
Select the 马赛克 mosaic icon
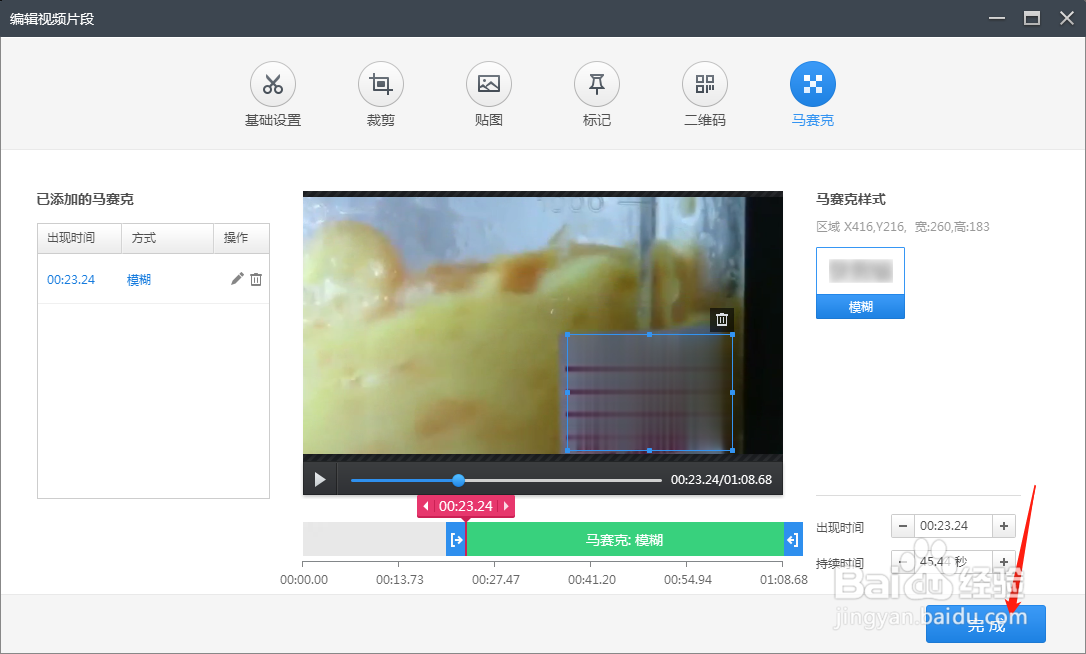[812, 83]
